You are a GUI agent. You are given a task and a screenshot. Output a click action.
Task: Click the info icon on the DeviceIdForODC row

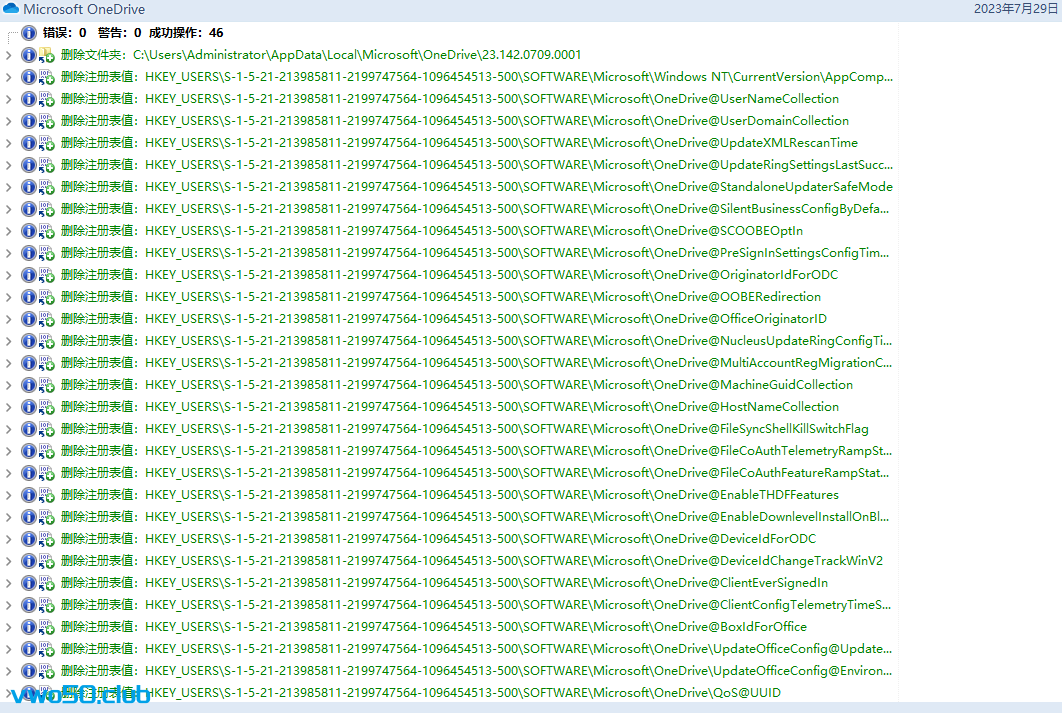tap(29, 539)
